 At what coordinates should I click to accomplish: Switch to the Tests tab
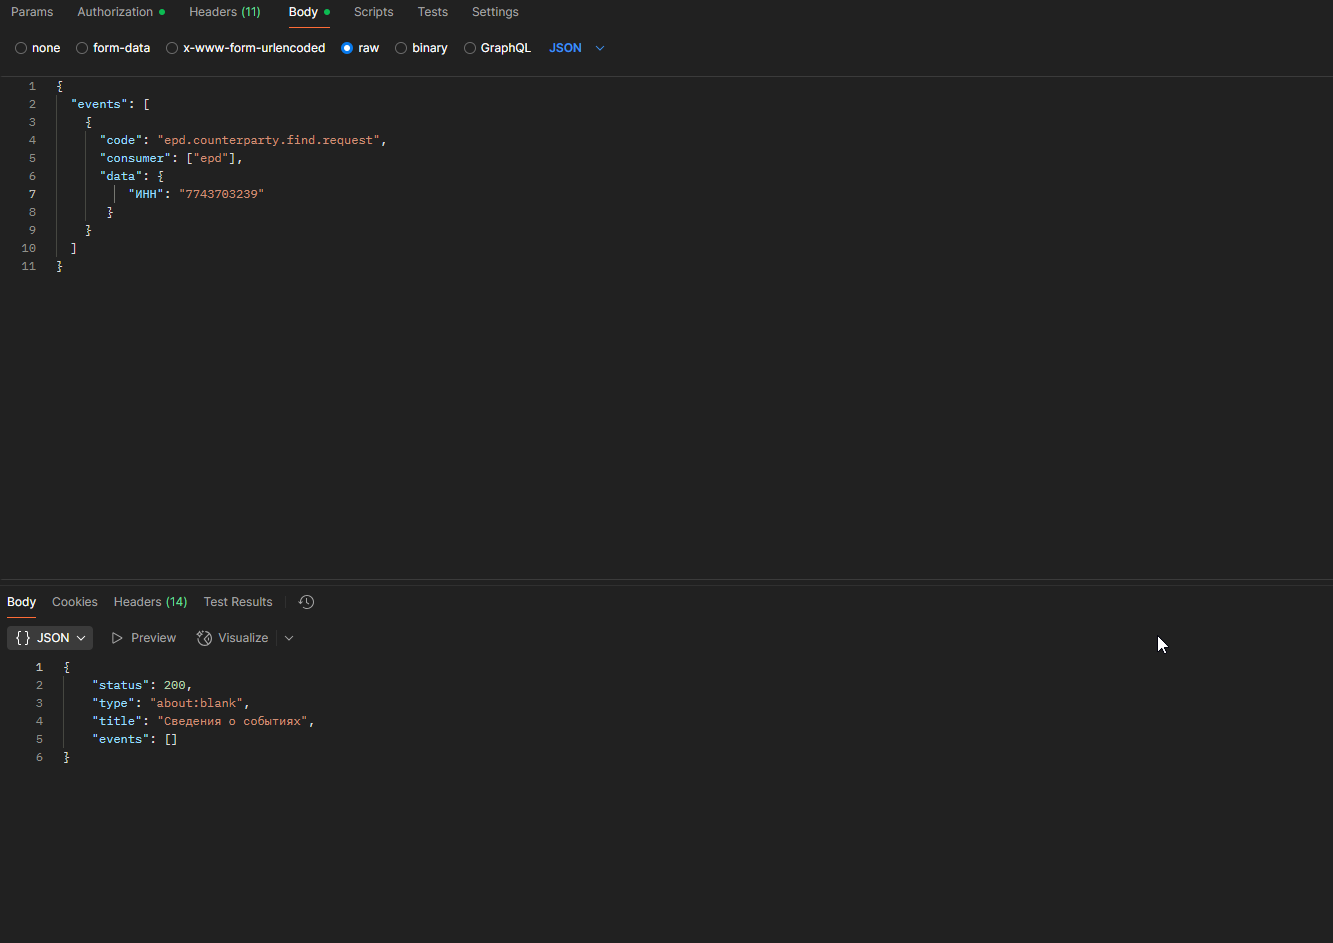(x=433, y=12)
